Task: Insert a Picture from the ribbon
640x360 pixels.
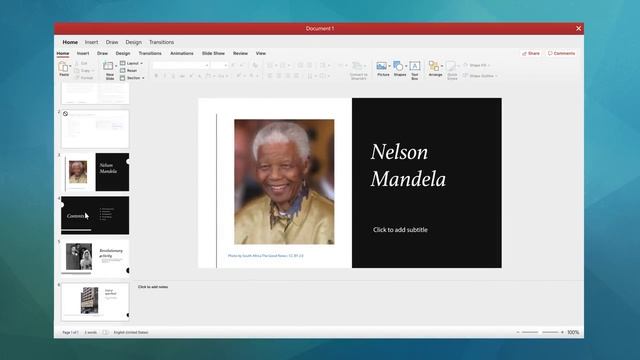Action: (382, 69)
